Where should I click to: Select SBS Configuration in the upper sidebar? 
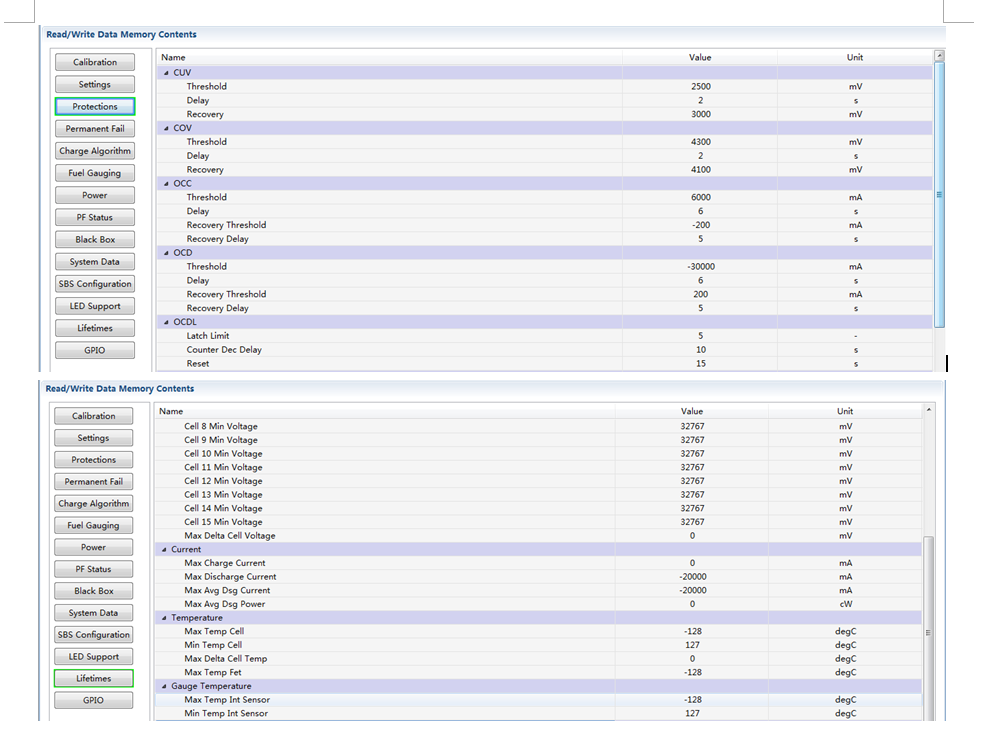tap(95, 284)
